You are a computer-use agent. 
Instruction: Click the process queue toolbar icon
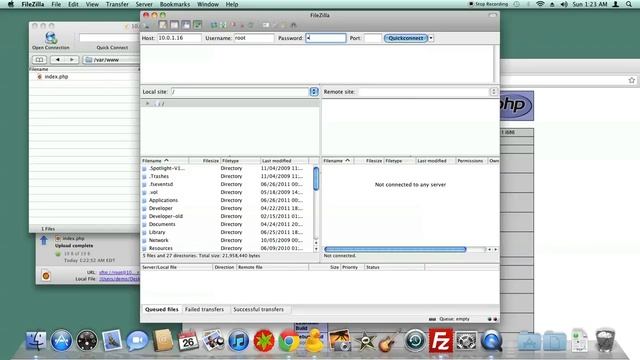[x=223, y=25]
